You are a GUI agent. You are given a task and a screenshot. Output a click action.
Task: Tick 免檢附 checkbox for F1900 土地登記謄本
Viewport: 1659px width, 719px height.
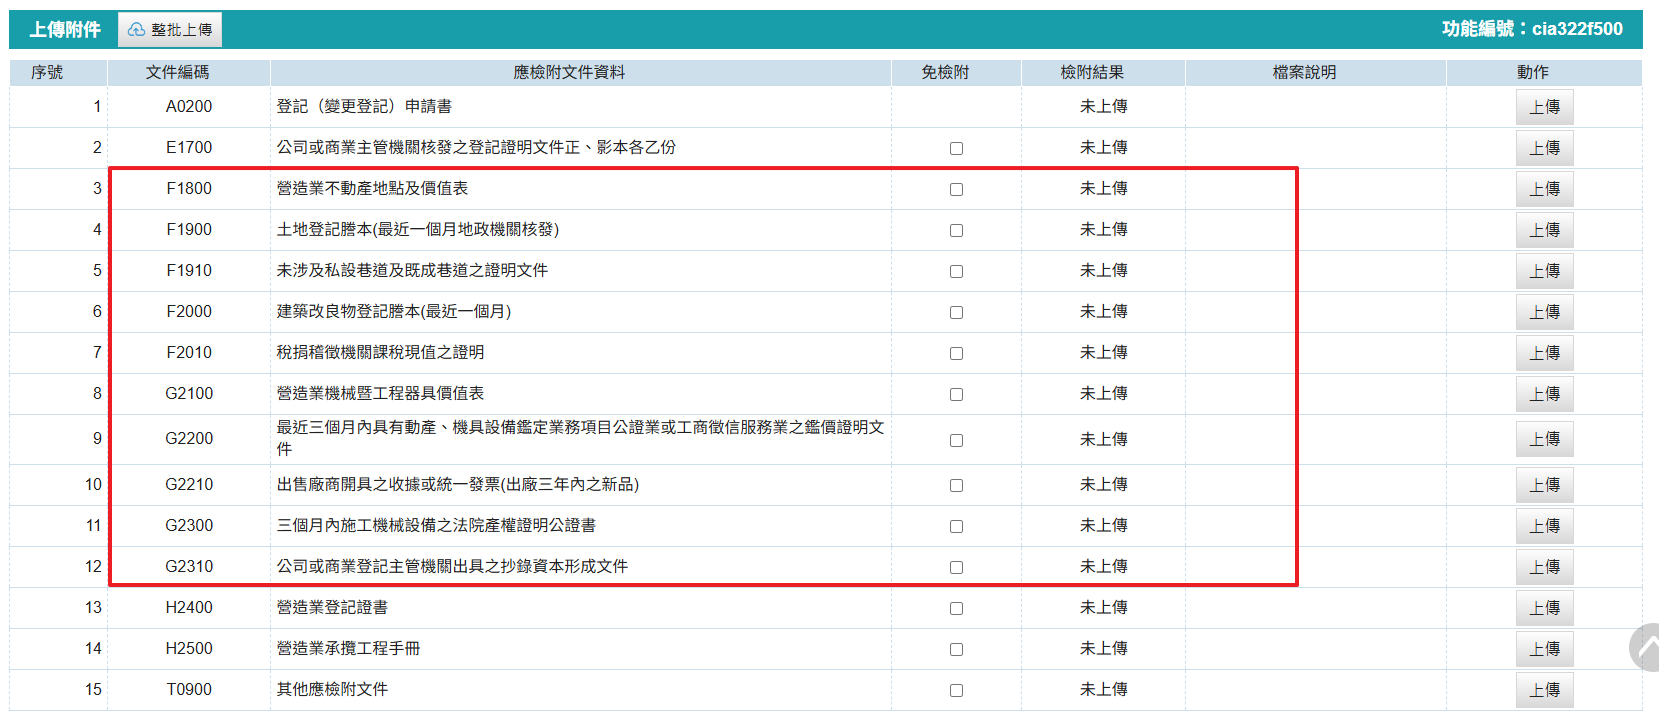click(956, 230)
